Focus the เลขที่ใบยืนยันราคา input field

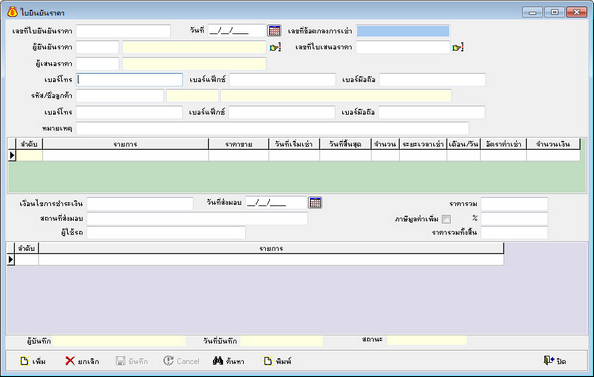[x=123, y=31]
